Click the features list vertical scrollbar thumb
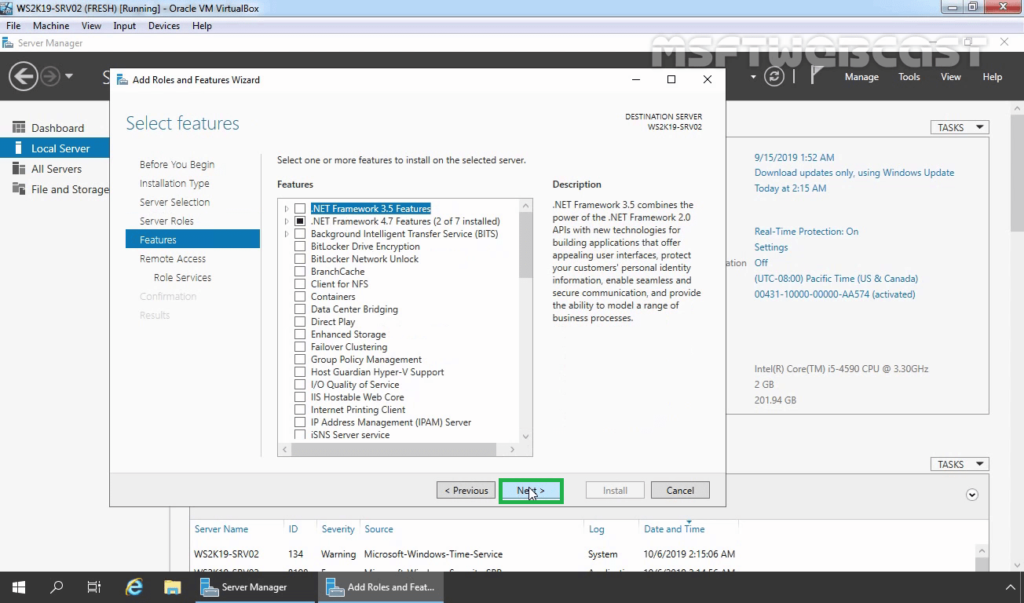 pyautogui.click(x=526, y=246)
